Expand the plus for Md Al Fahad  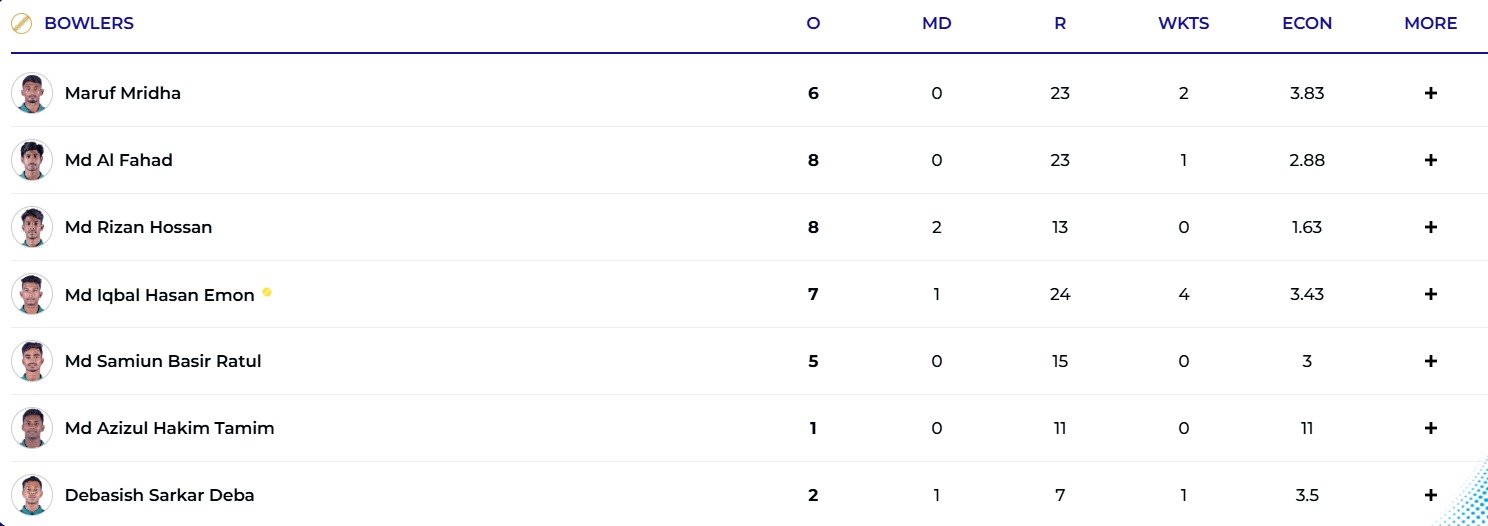pyautogui.click(x=1430, y=160)
